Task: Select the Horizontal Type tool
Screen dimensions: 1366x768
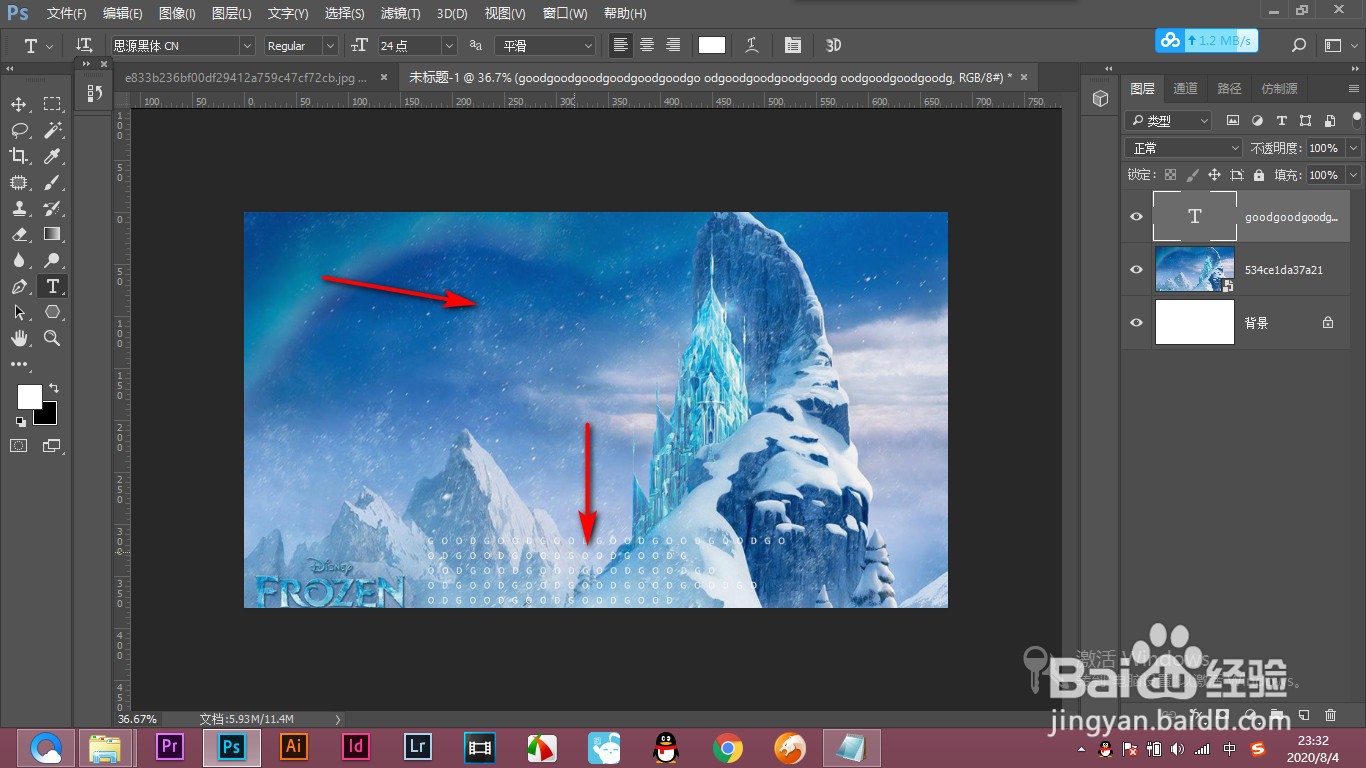Action: 52,286
